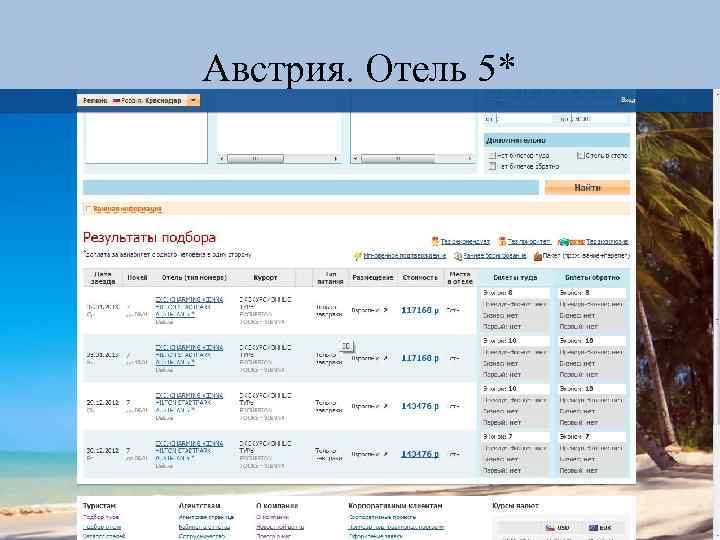Viewport: 720px width, 540px height.
Task: Click 'Билеты обратно' column header
Action: coord(592,277)
